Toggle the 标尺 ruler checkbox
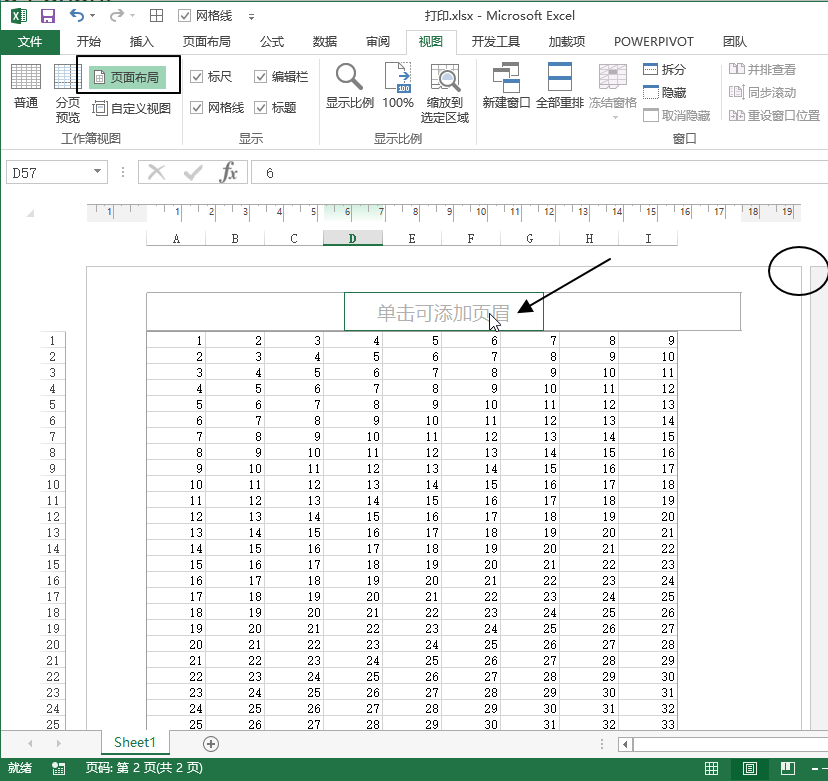Screen dimensions: 828x781 tap(197, 77)
